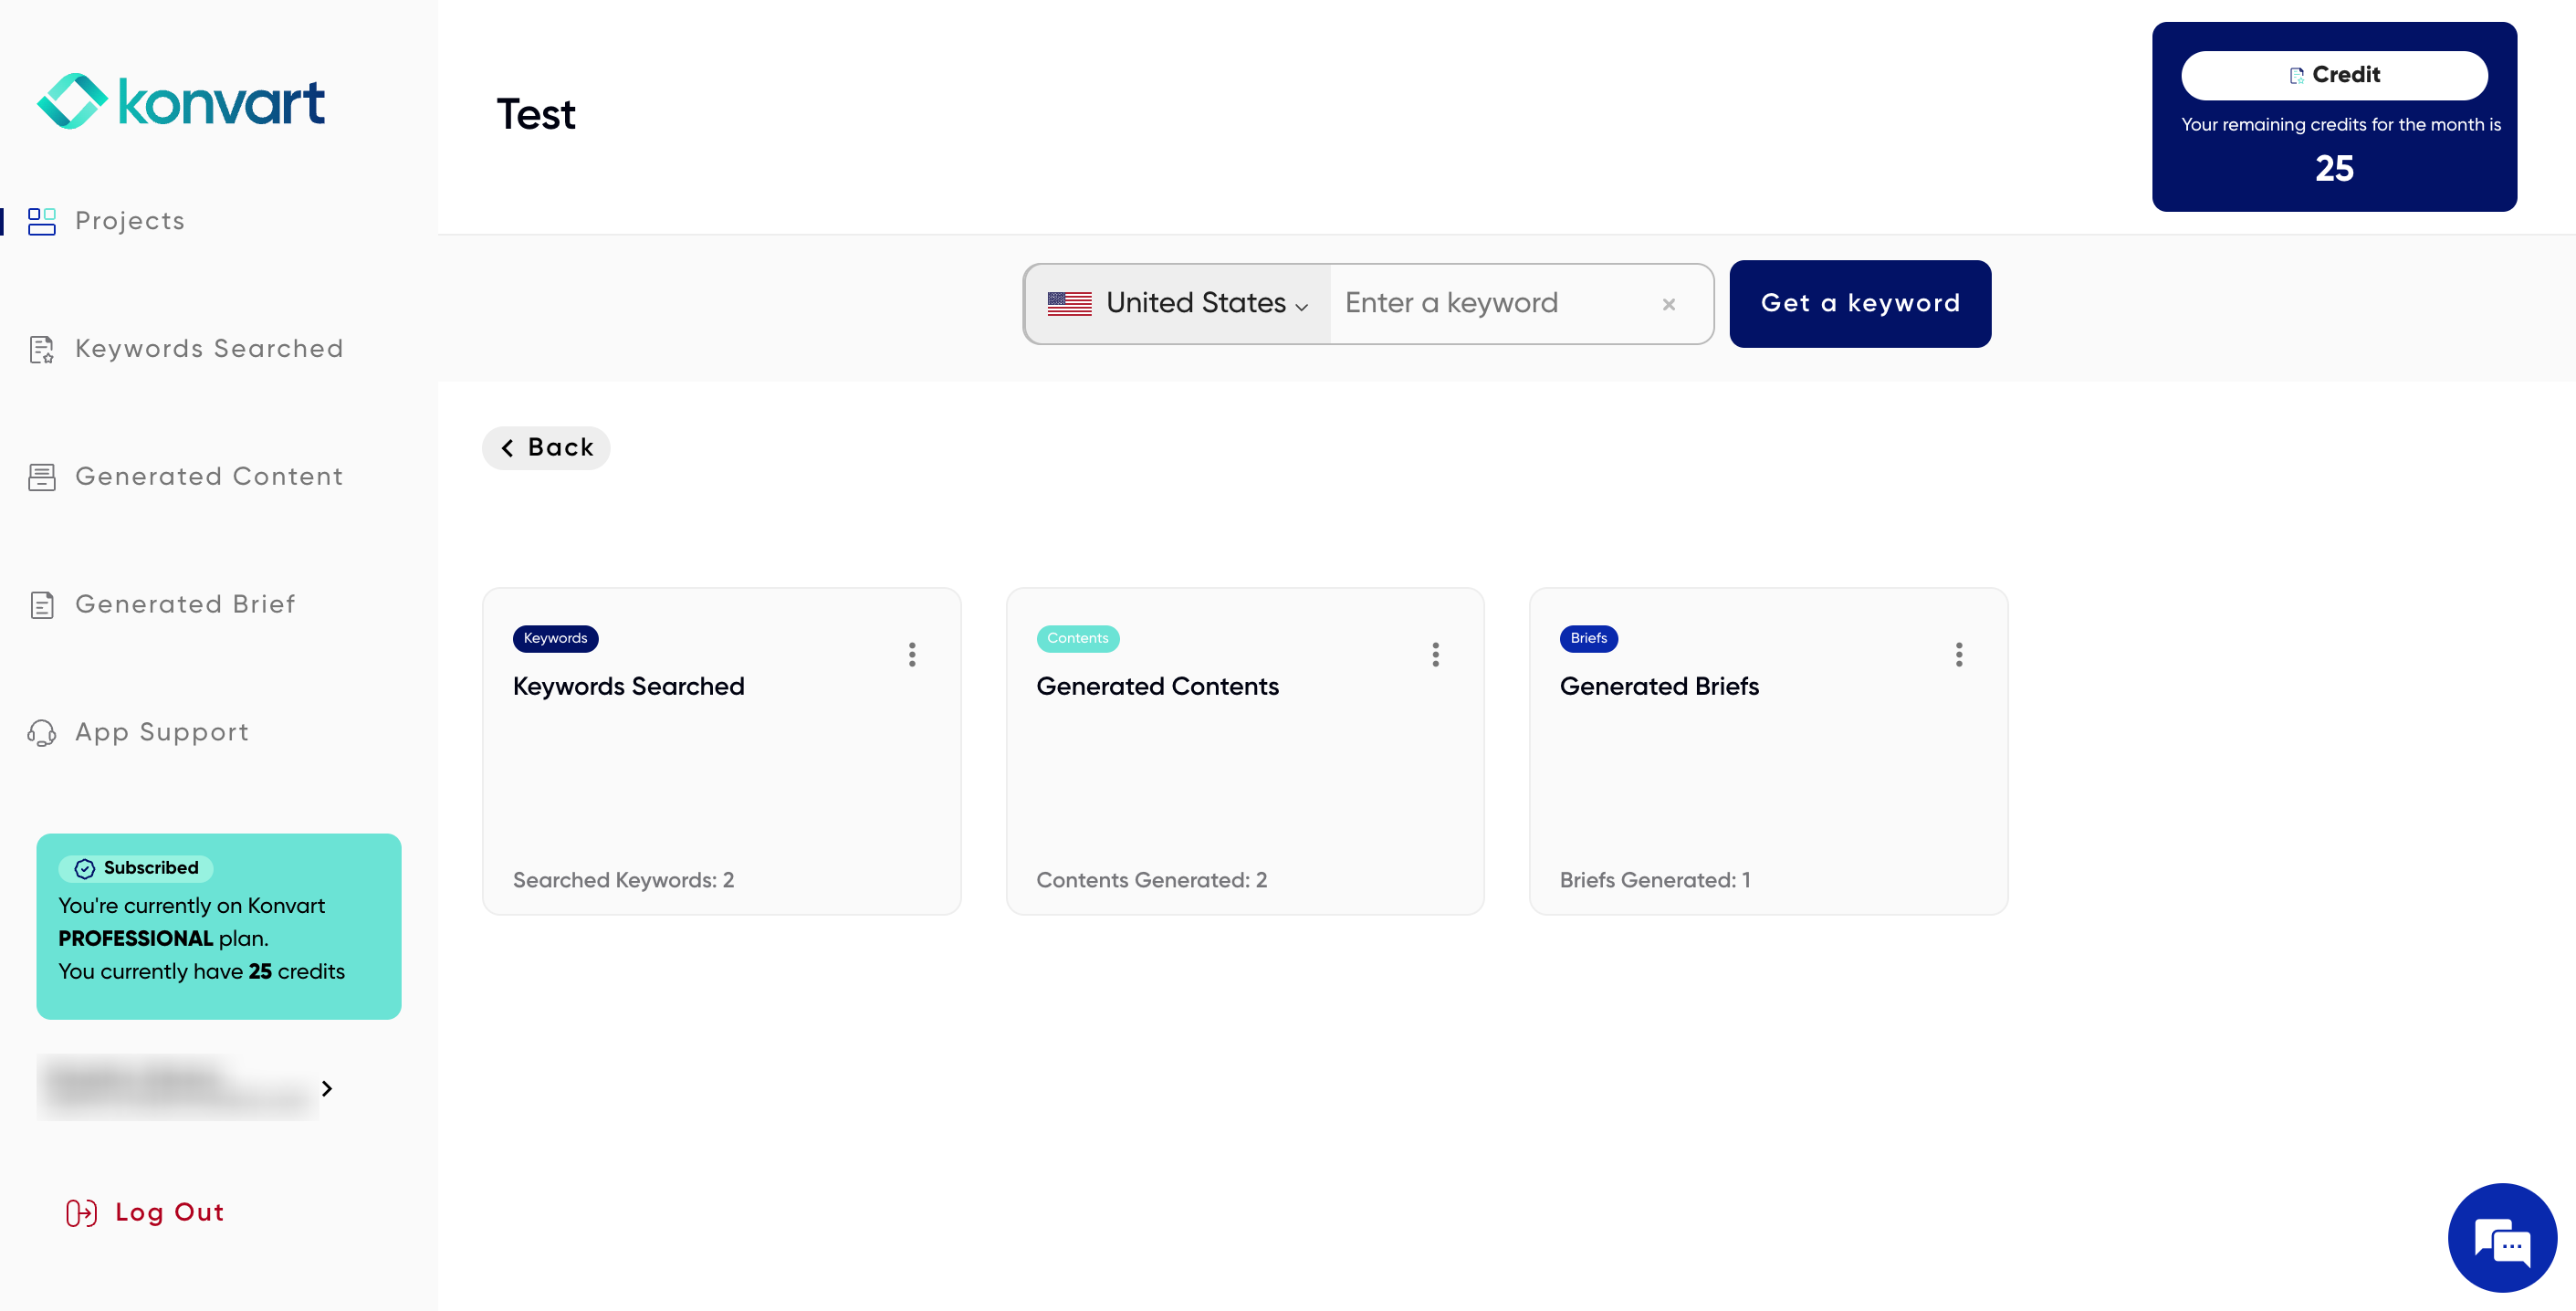Click the Get a keyword button
This screenshot has height=1311, width=2576.
pyautogui.click(x=1860, y=303)
